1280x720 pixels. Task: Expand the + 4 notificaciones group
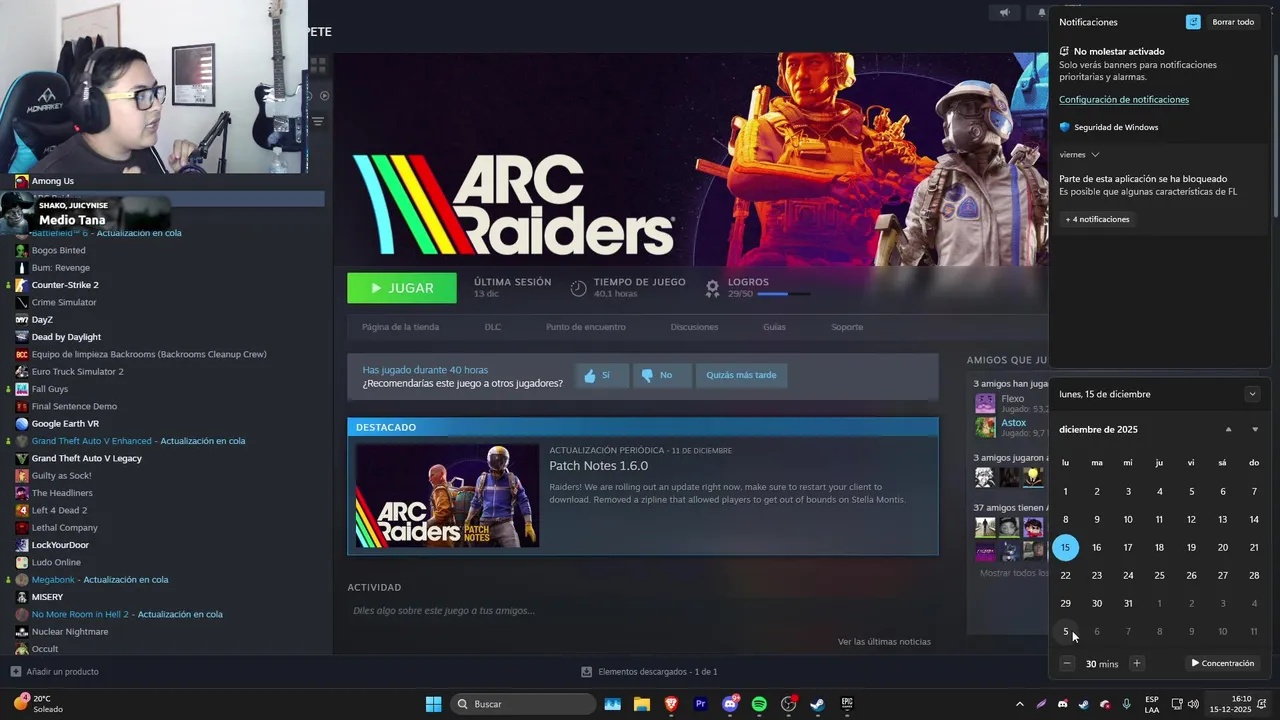tap(1097, 219)
